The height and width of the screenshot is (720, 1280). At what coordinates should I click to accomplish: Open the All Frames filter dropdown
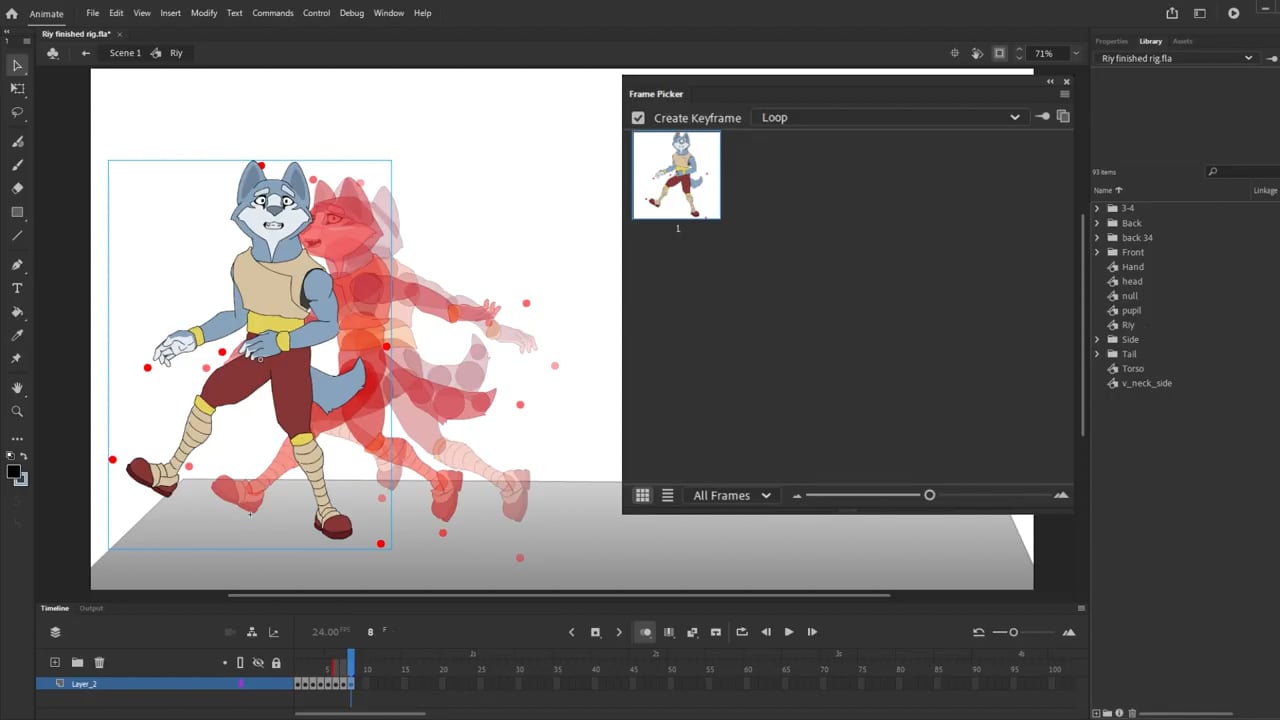click(732, 495)
